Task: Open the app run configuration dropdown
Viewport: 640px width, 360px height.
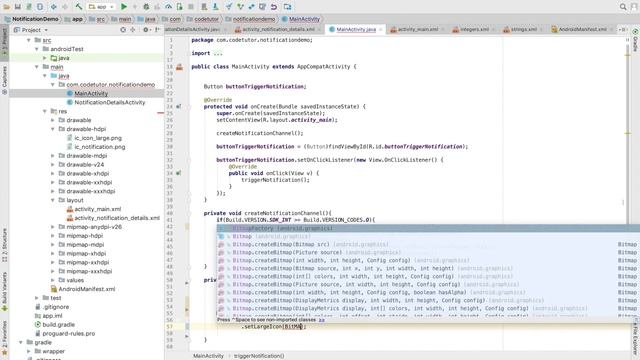Action: (101, 7)
